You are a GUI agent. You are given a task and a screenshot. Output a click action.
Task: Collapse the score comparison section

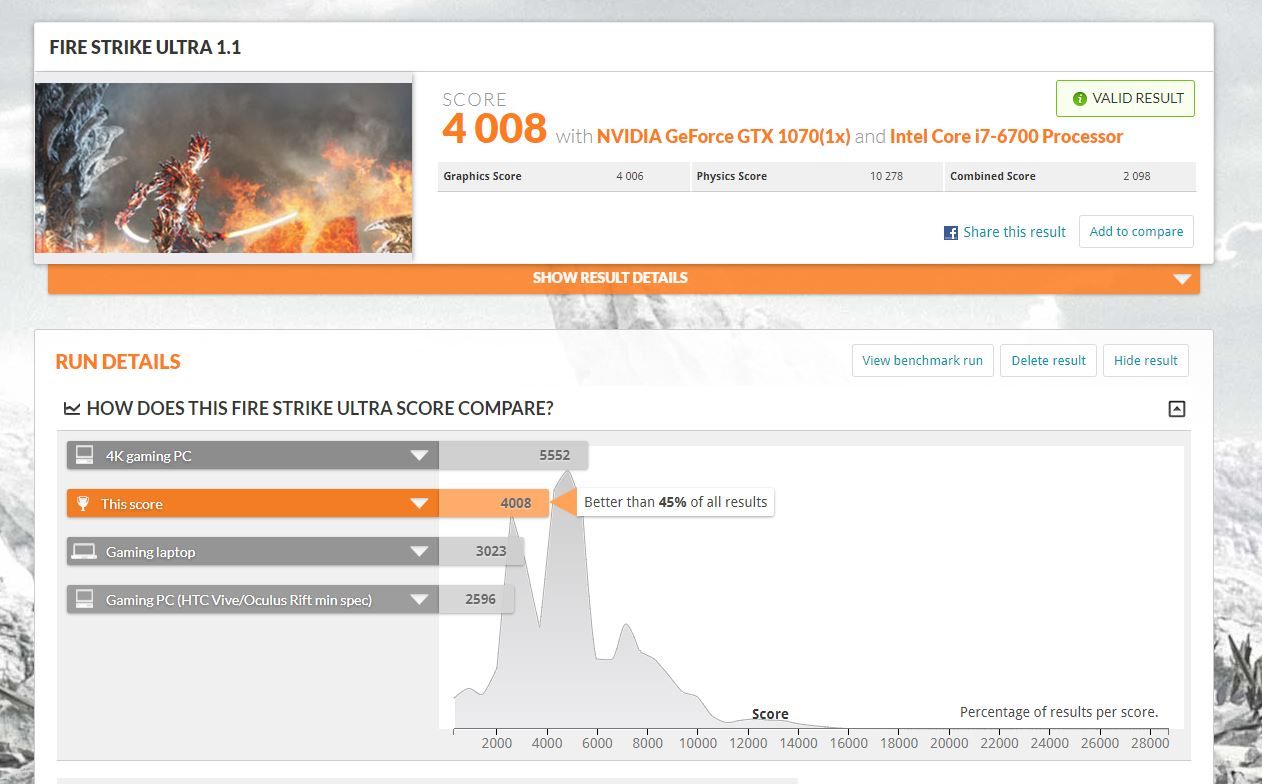coord(1177,408)
